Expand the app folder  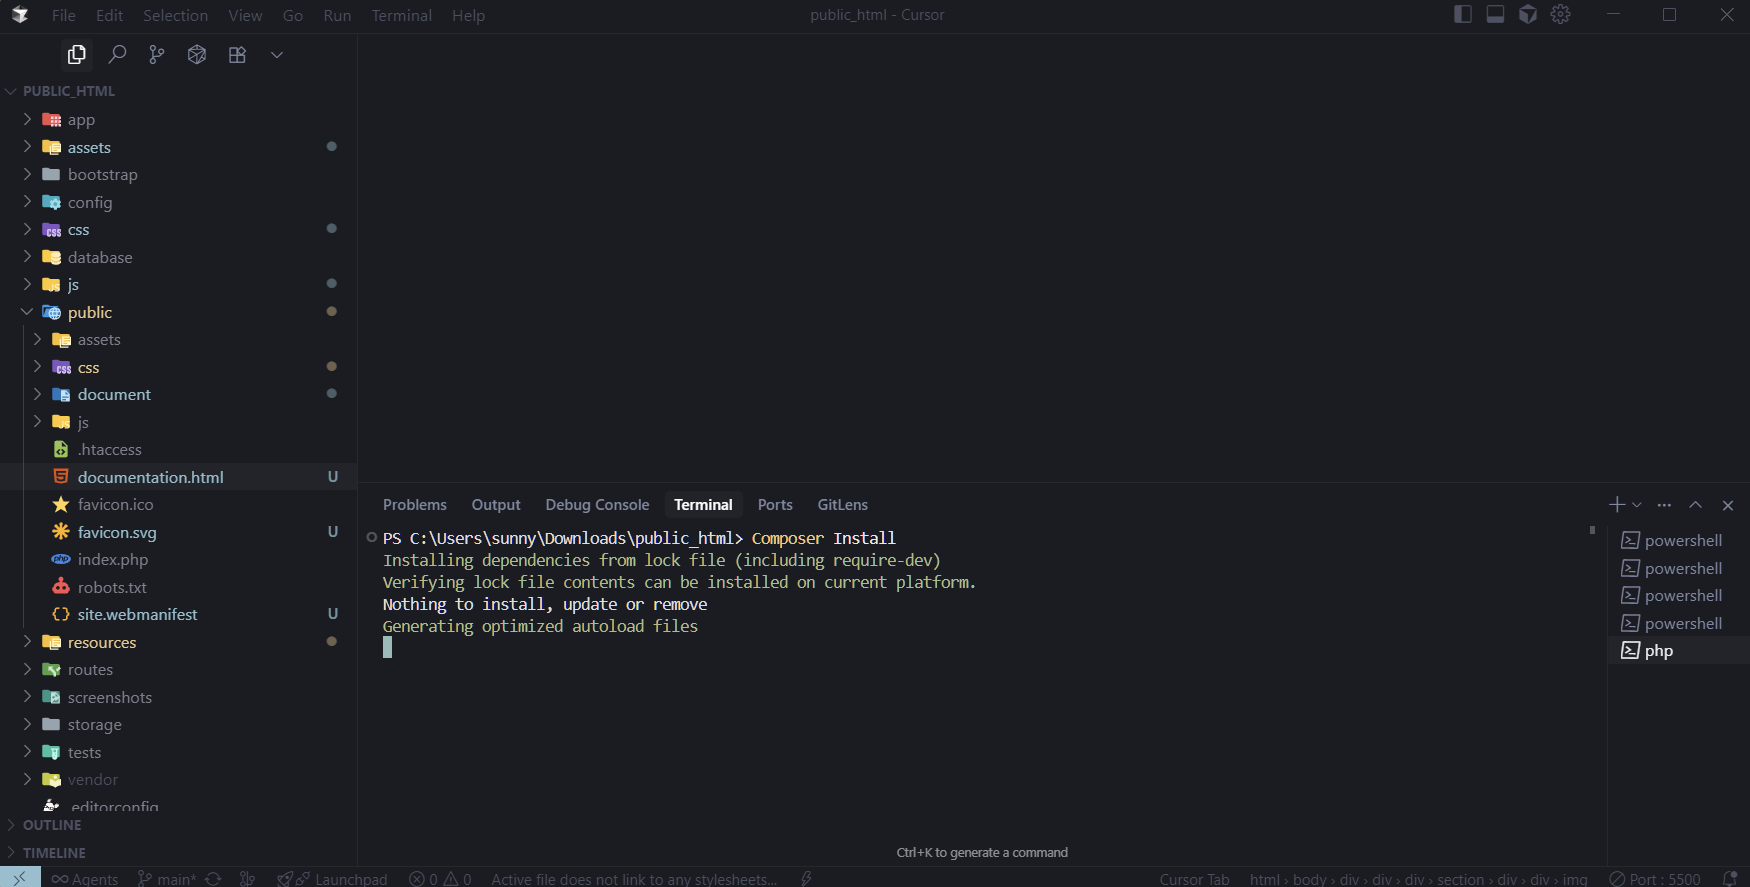click(x=81, y=120)
